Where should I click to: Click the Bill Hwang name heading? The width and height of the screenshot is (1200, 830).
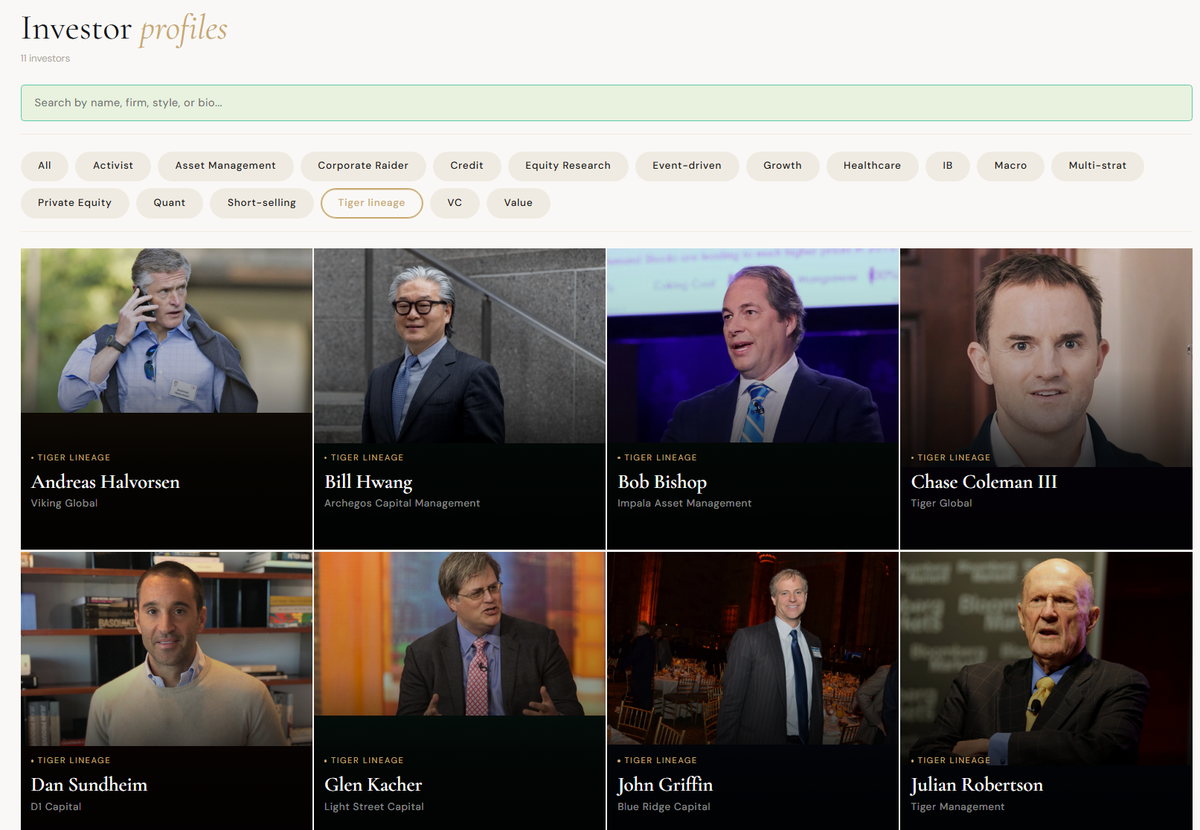(368, 482)
